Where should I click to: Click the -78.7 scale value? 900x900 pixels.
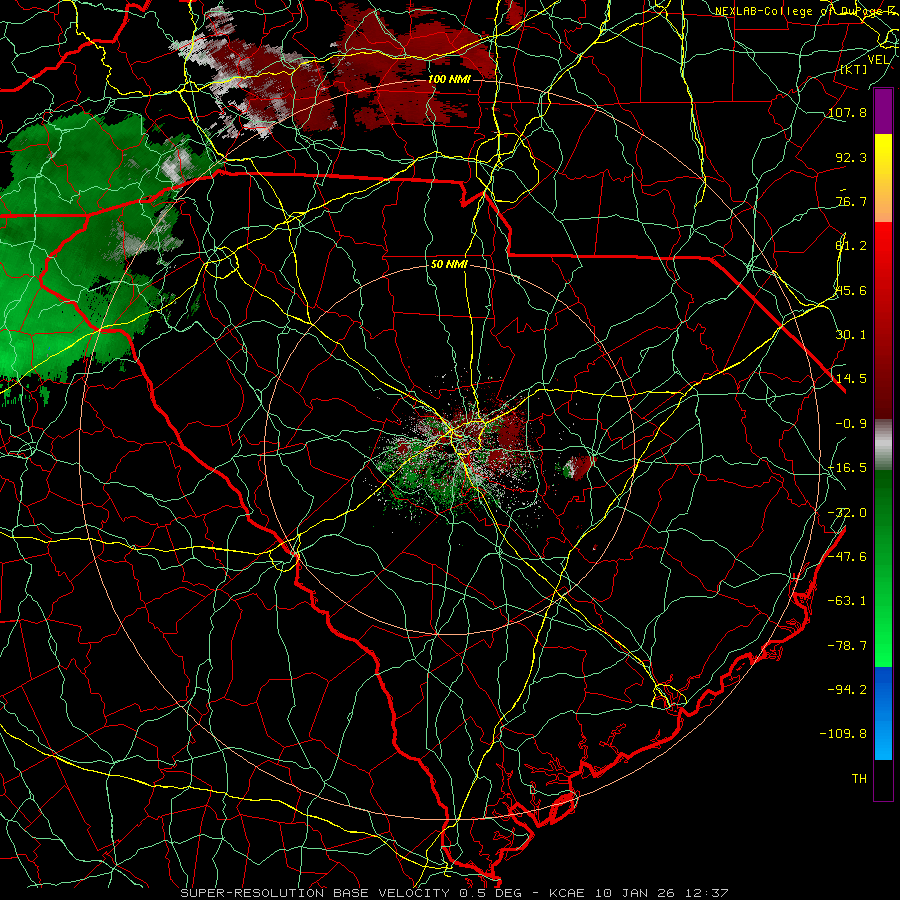847,646
